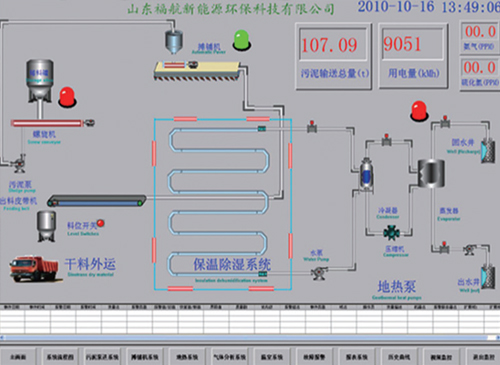Open the 地热系统 bottom navigation tab

[187, 357]
